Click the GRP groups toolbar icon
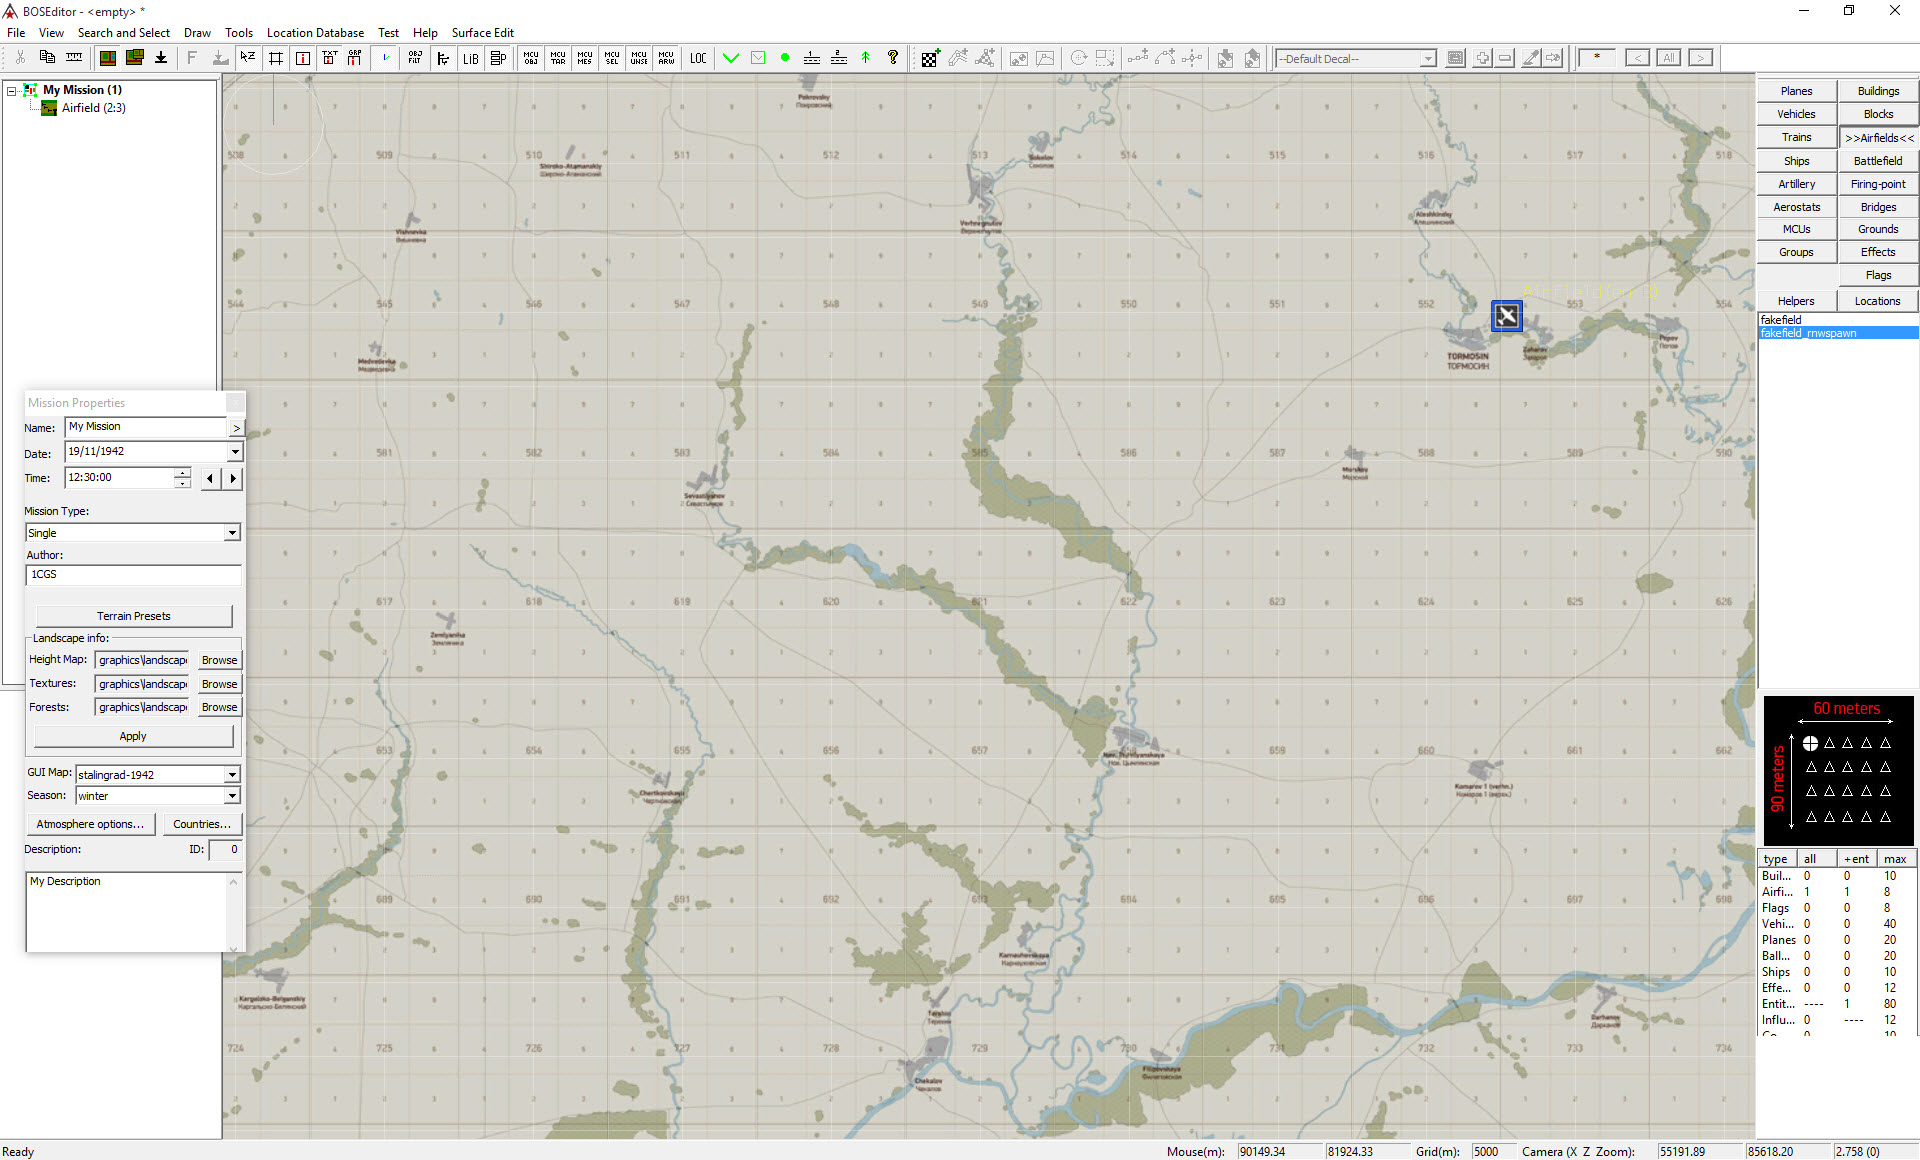This screenshot has width=1920, height=1160. 355,58
